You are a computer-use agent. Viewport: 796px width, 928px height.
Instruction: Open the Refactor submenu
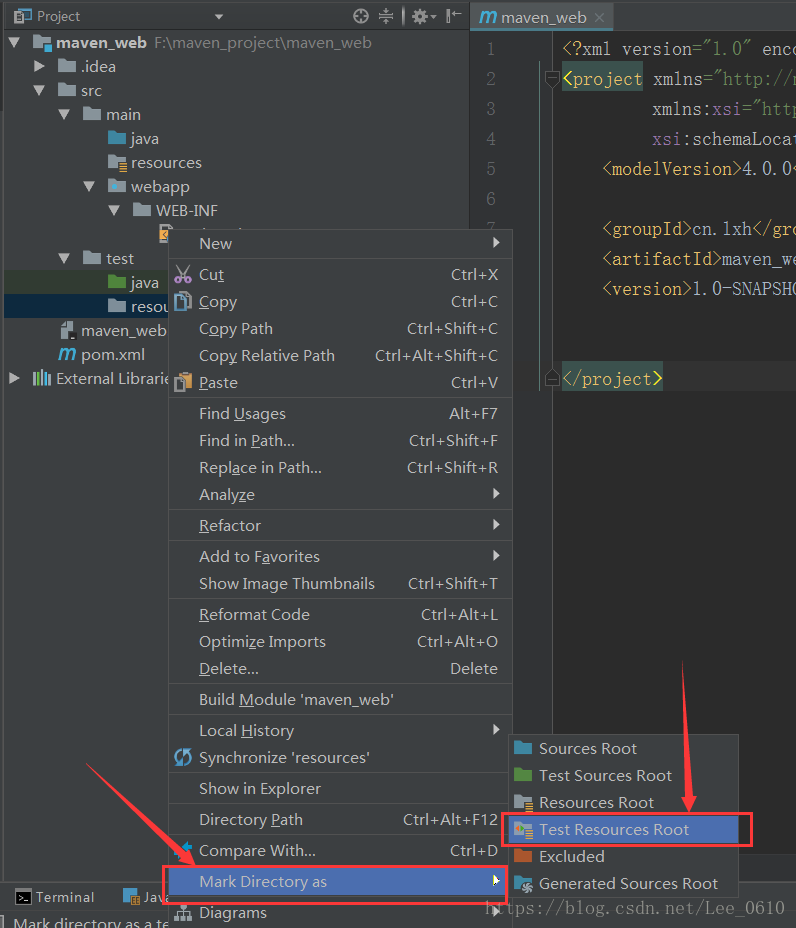point(340,526)
